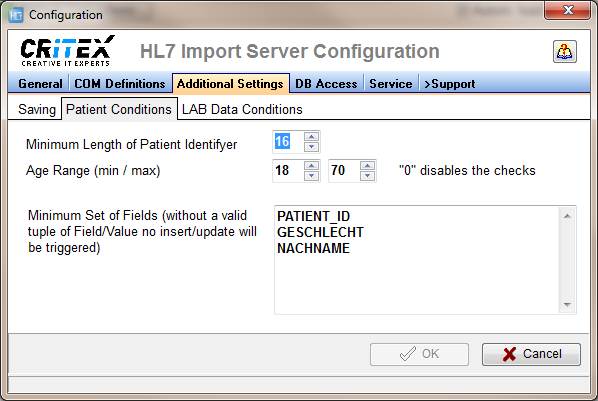
Task: Click the fields list scroll-down arrow
Action: point(567,304)
